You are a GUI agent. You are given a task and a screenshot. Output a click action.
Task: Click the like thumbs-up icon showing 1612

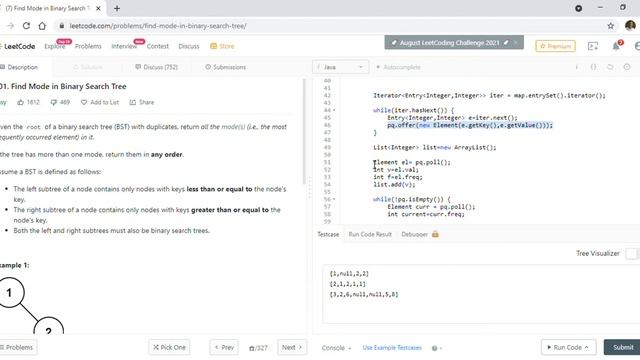[21, 102]
